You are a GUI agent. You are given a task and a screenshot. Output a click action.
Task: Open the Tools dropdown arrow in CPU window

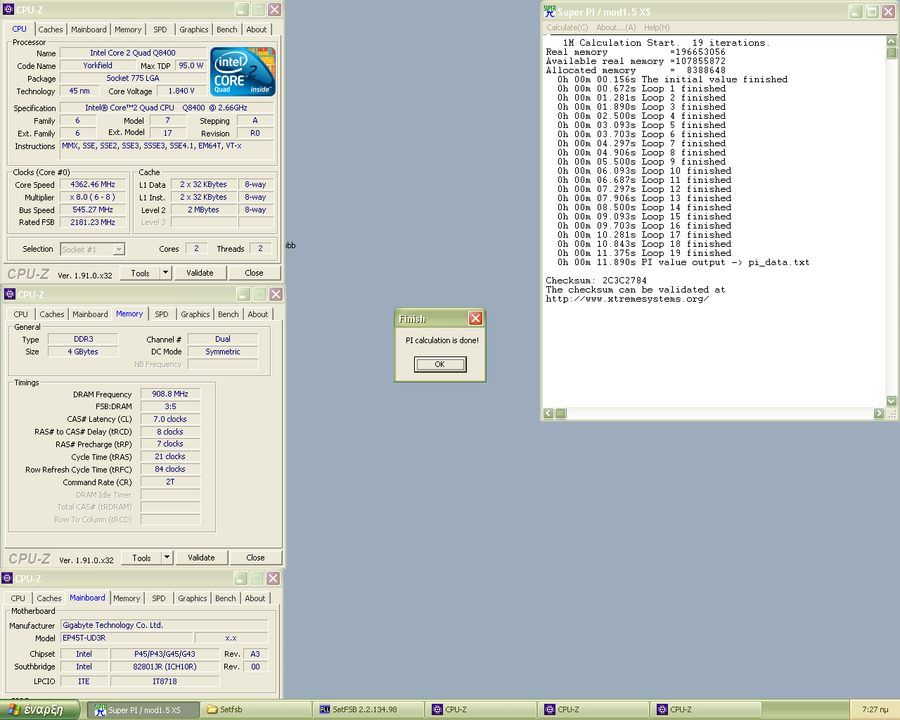click(x=165, y=273)
